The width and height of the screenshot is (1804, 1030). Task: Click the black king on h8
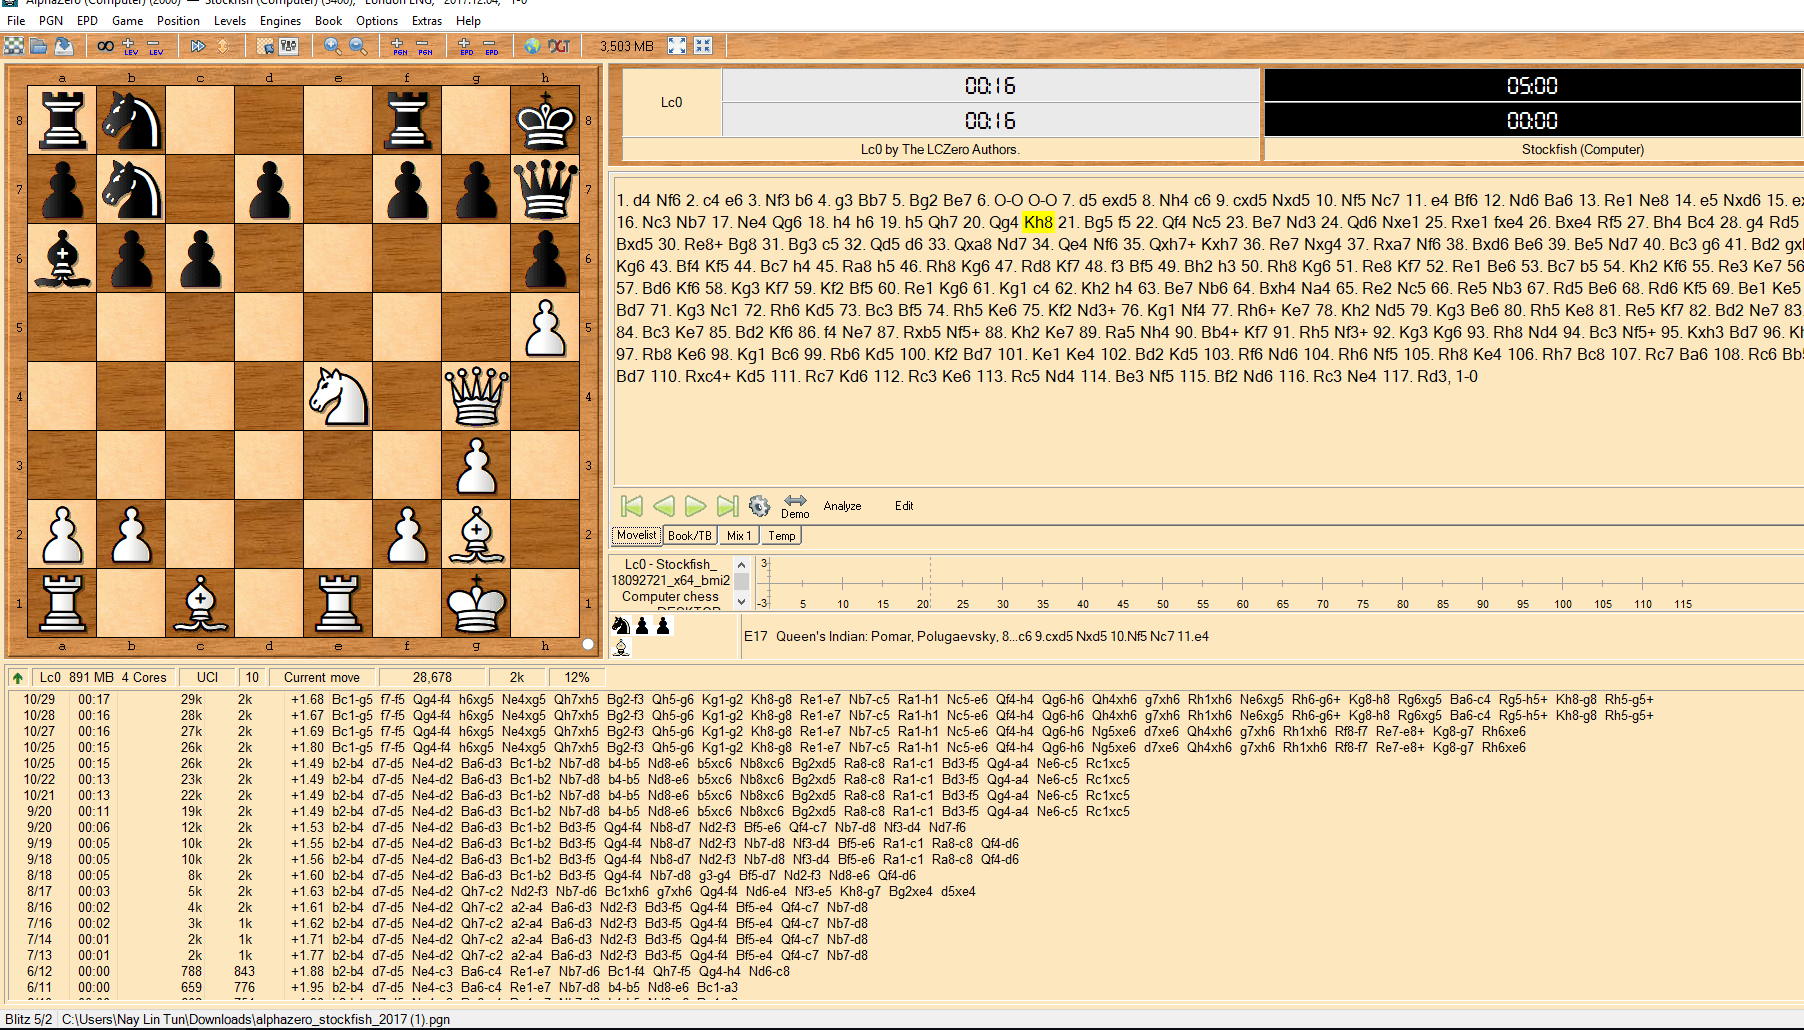(545, 120)
